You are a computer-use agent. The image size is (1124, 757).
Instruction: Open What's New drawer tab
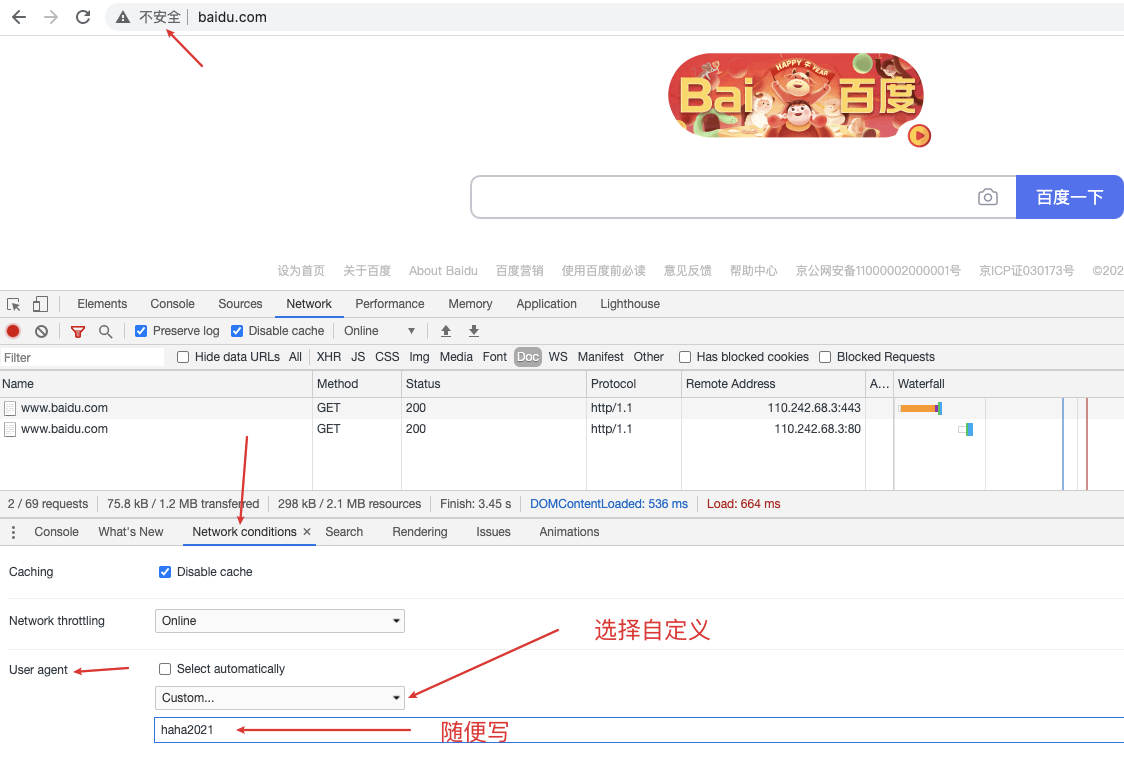(130, 532)
